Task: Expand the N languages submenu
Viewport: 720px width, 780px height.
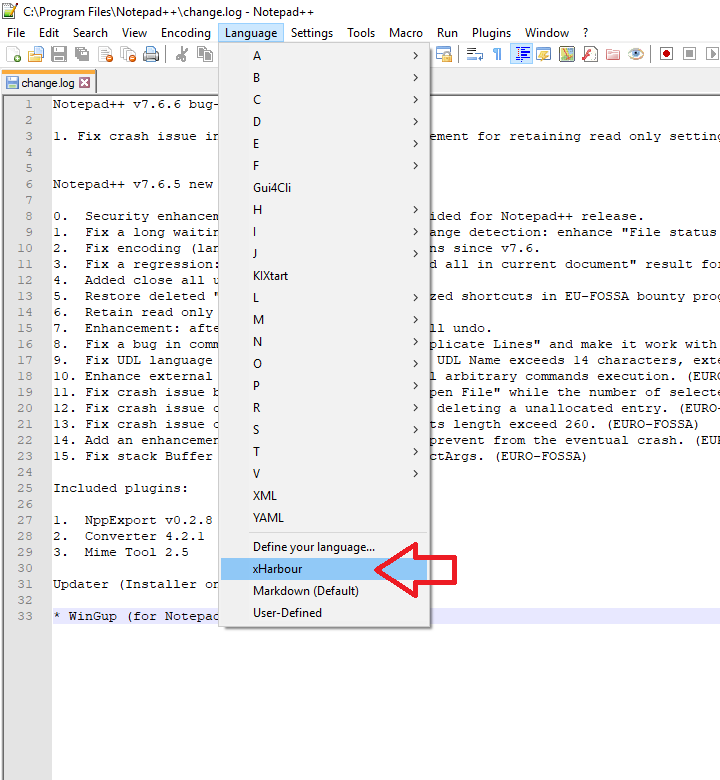Action: point(324,342)
